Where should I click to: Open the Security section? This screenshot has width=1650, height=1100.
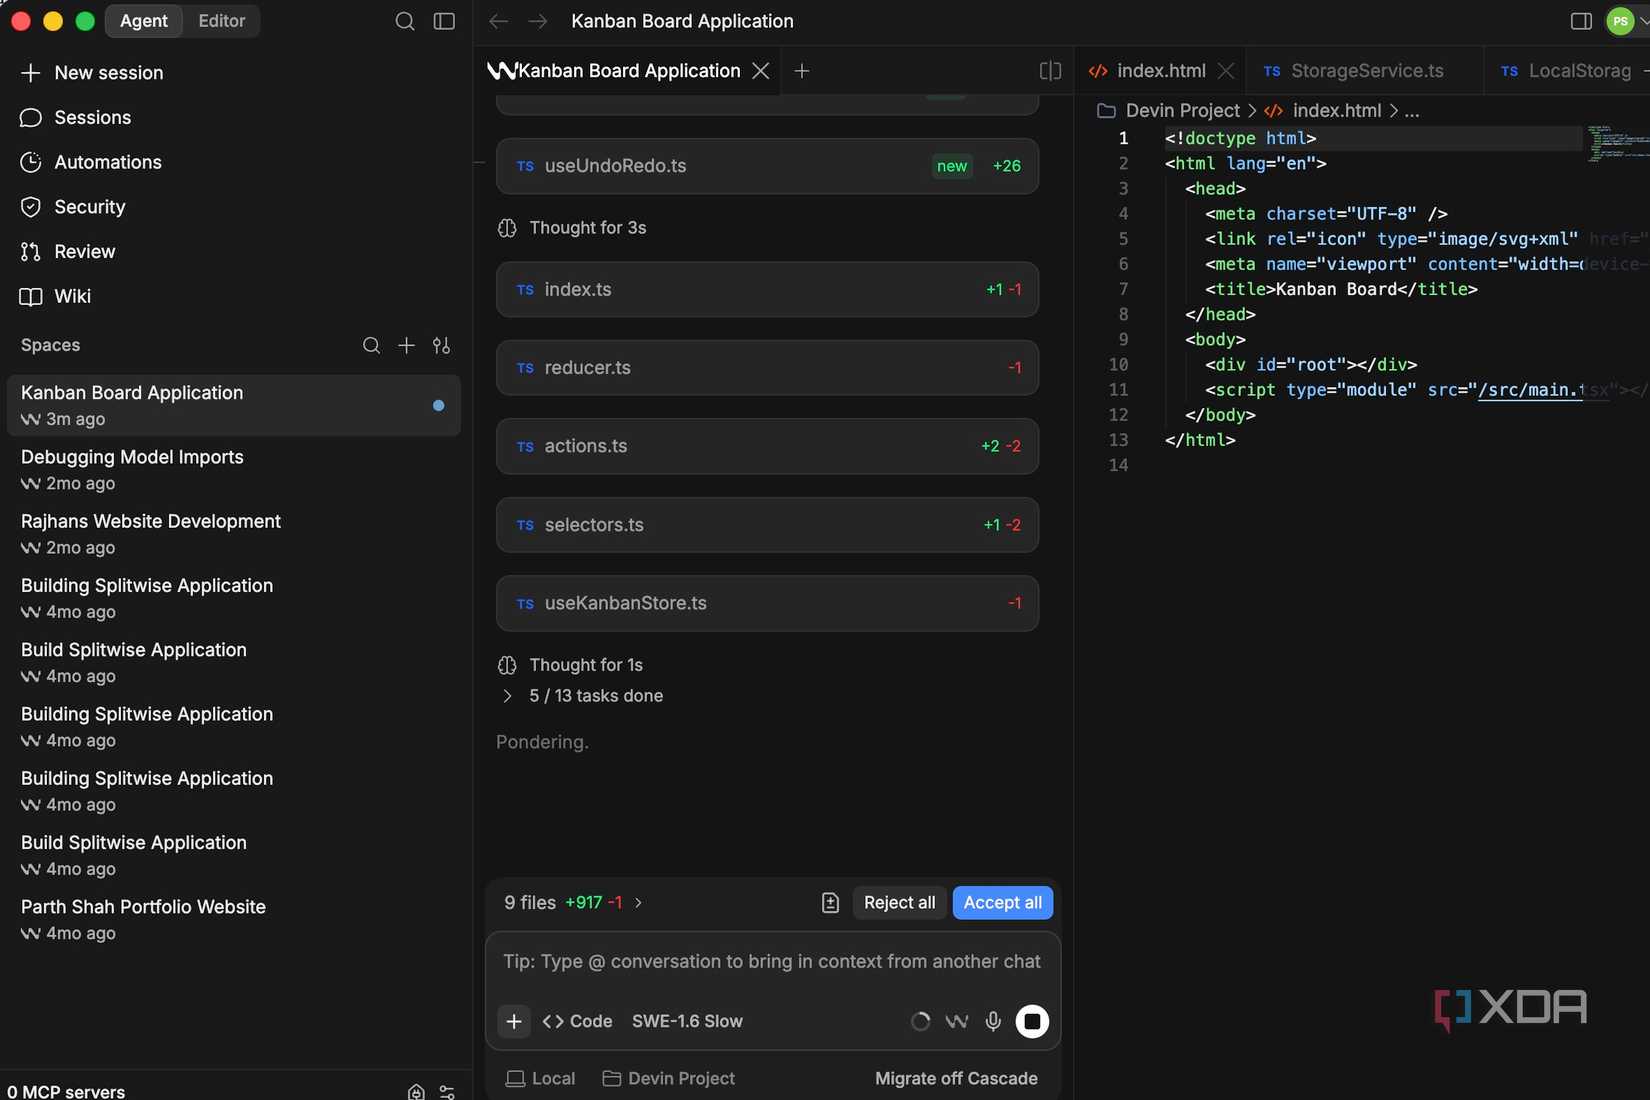(73, 207)
